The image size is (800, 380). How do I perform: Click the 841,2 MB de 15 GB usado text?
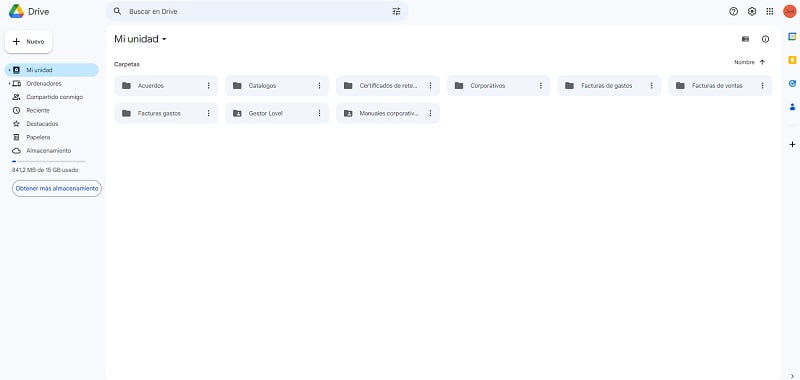[45, 170]
